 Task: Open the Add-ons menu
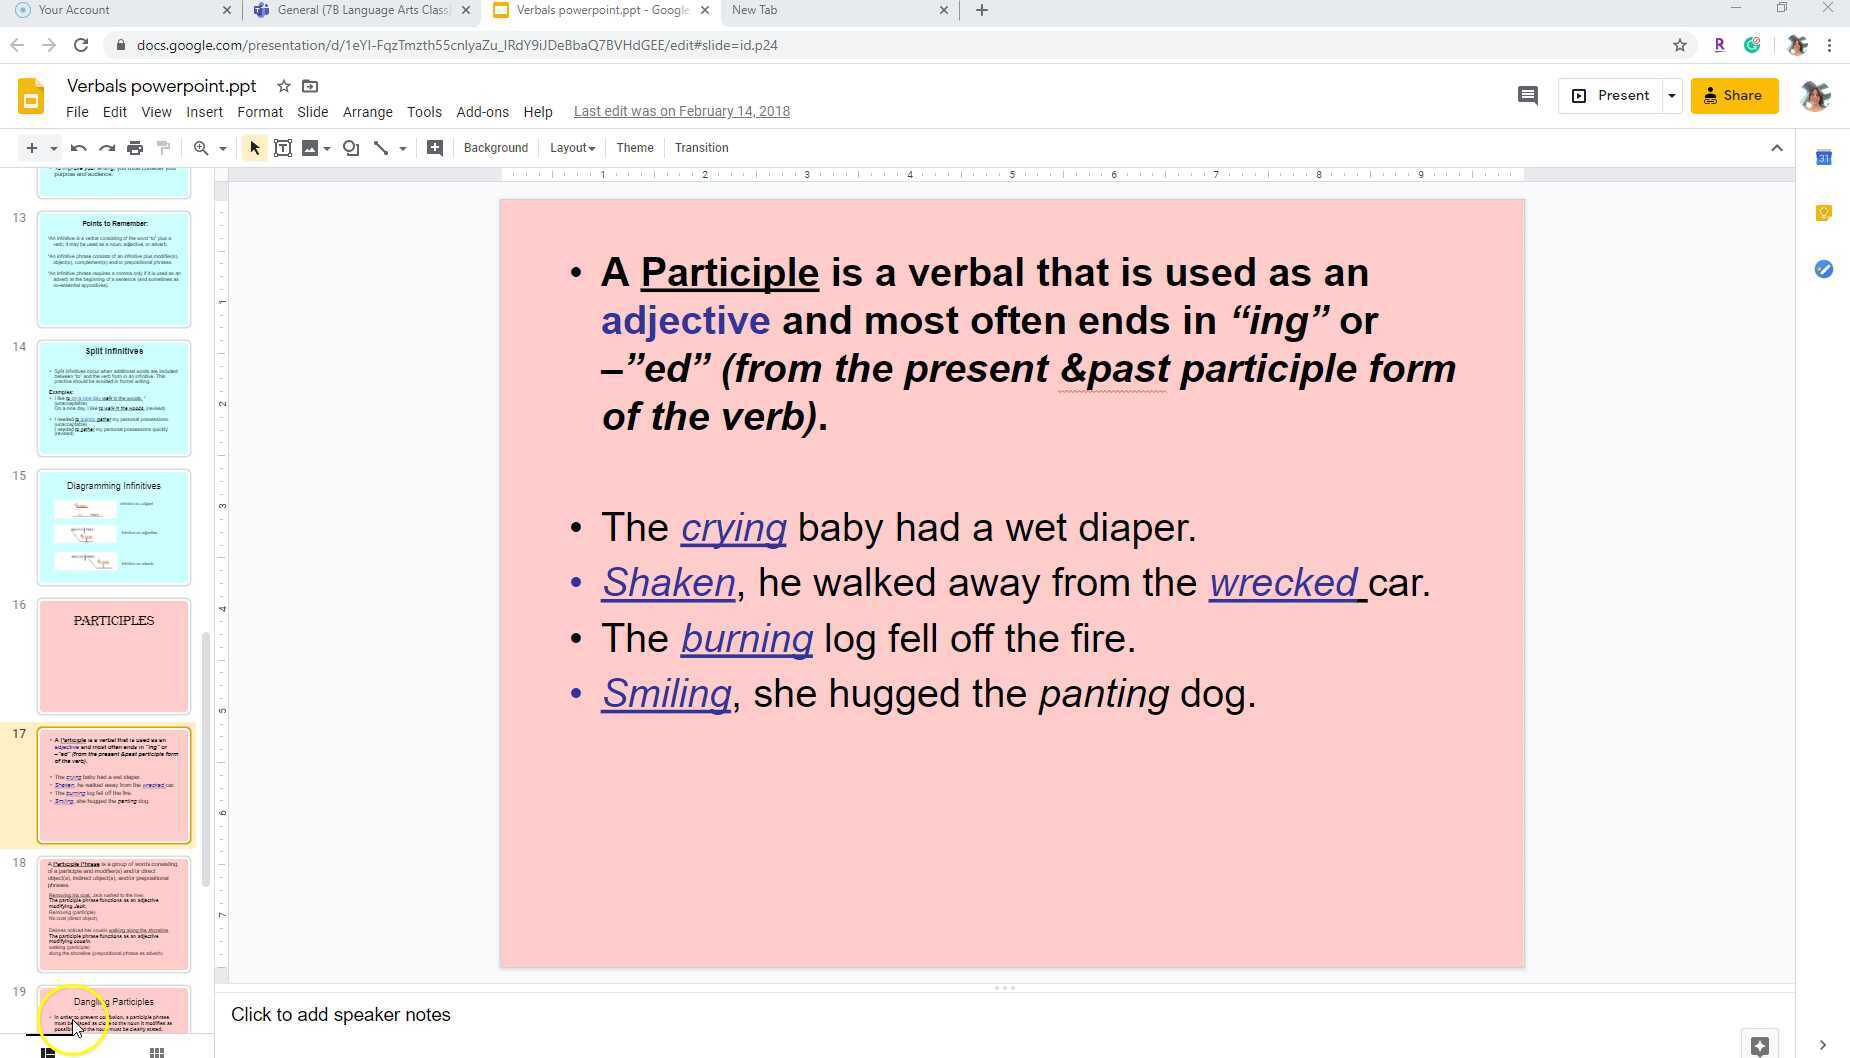point(482,112)
